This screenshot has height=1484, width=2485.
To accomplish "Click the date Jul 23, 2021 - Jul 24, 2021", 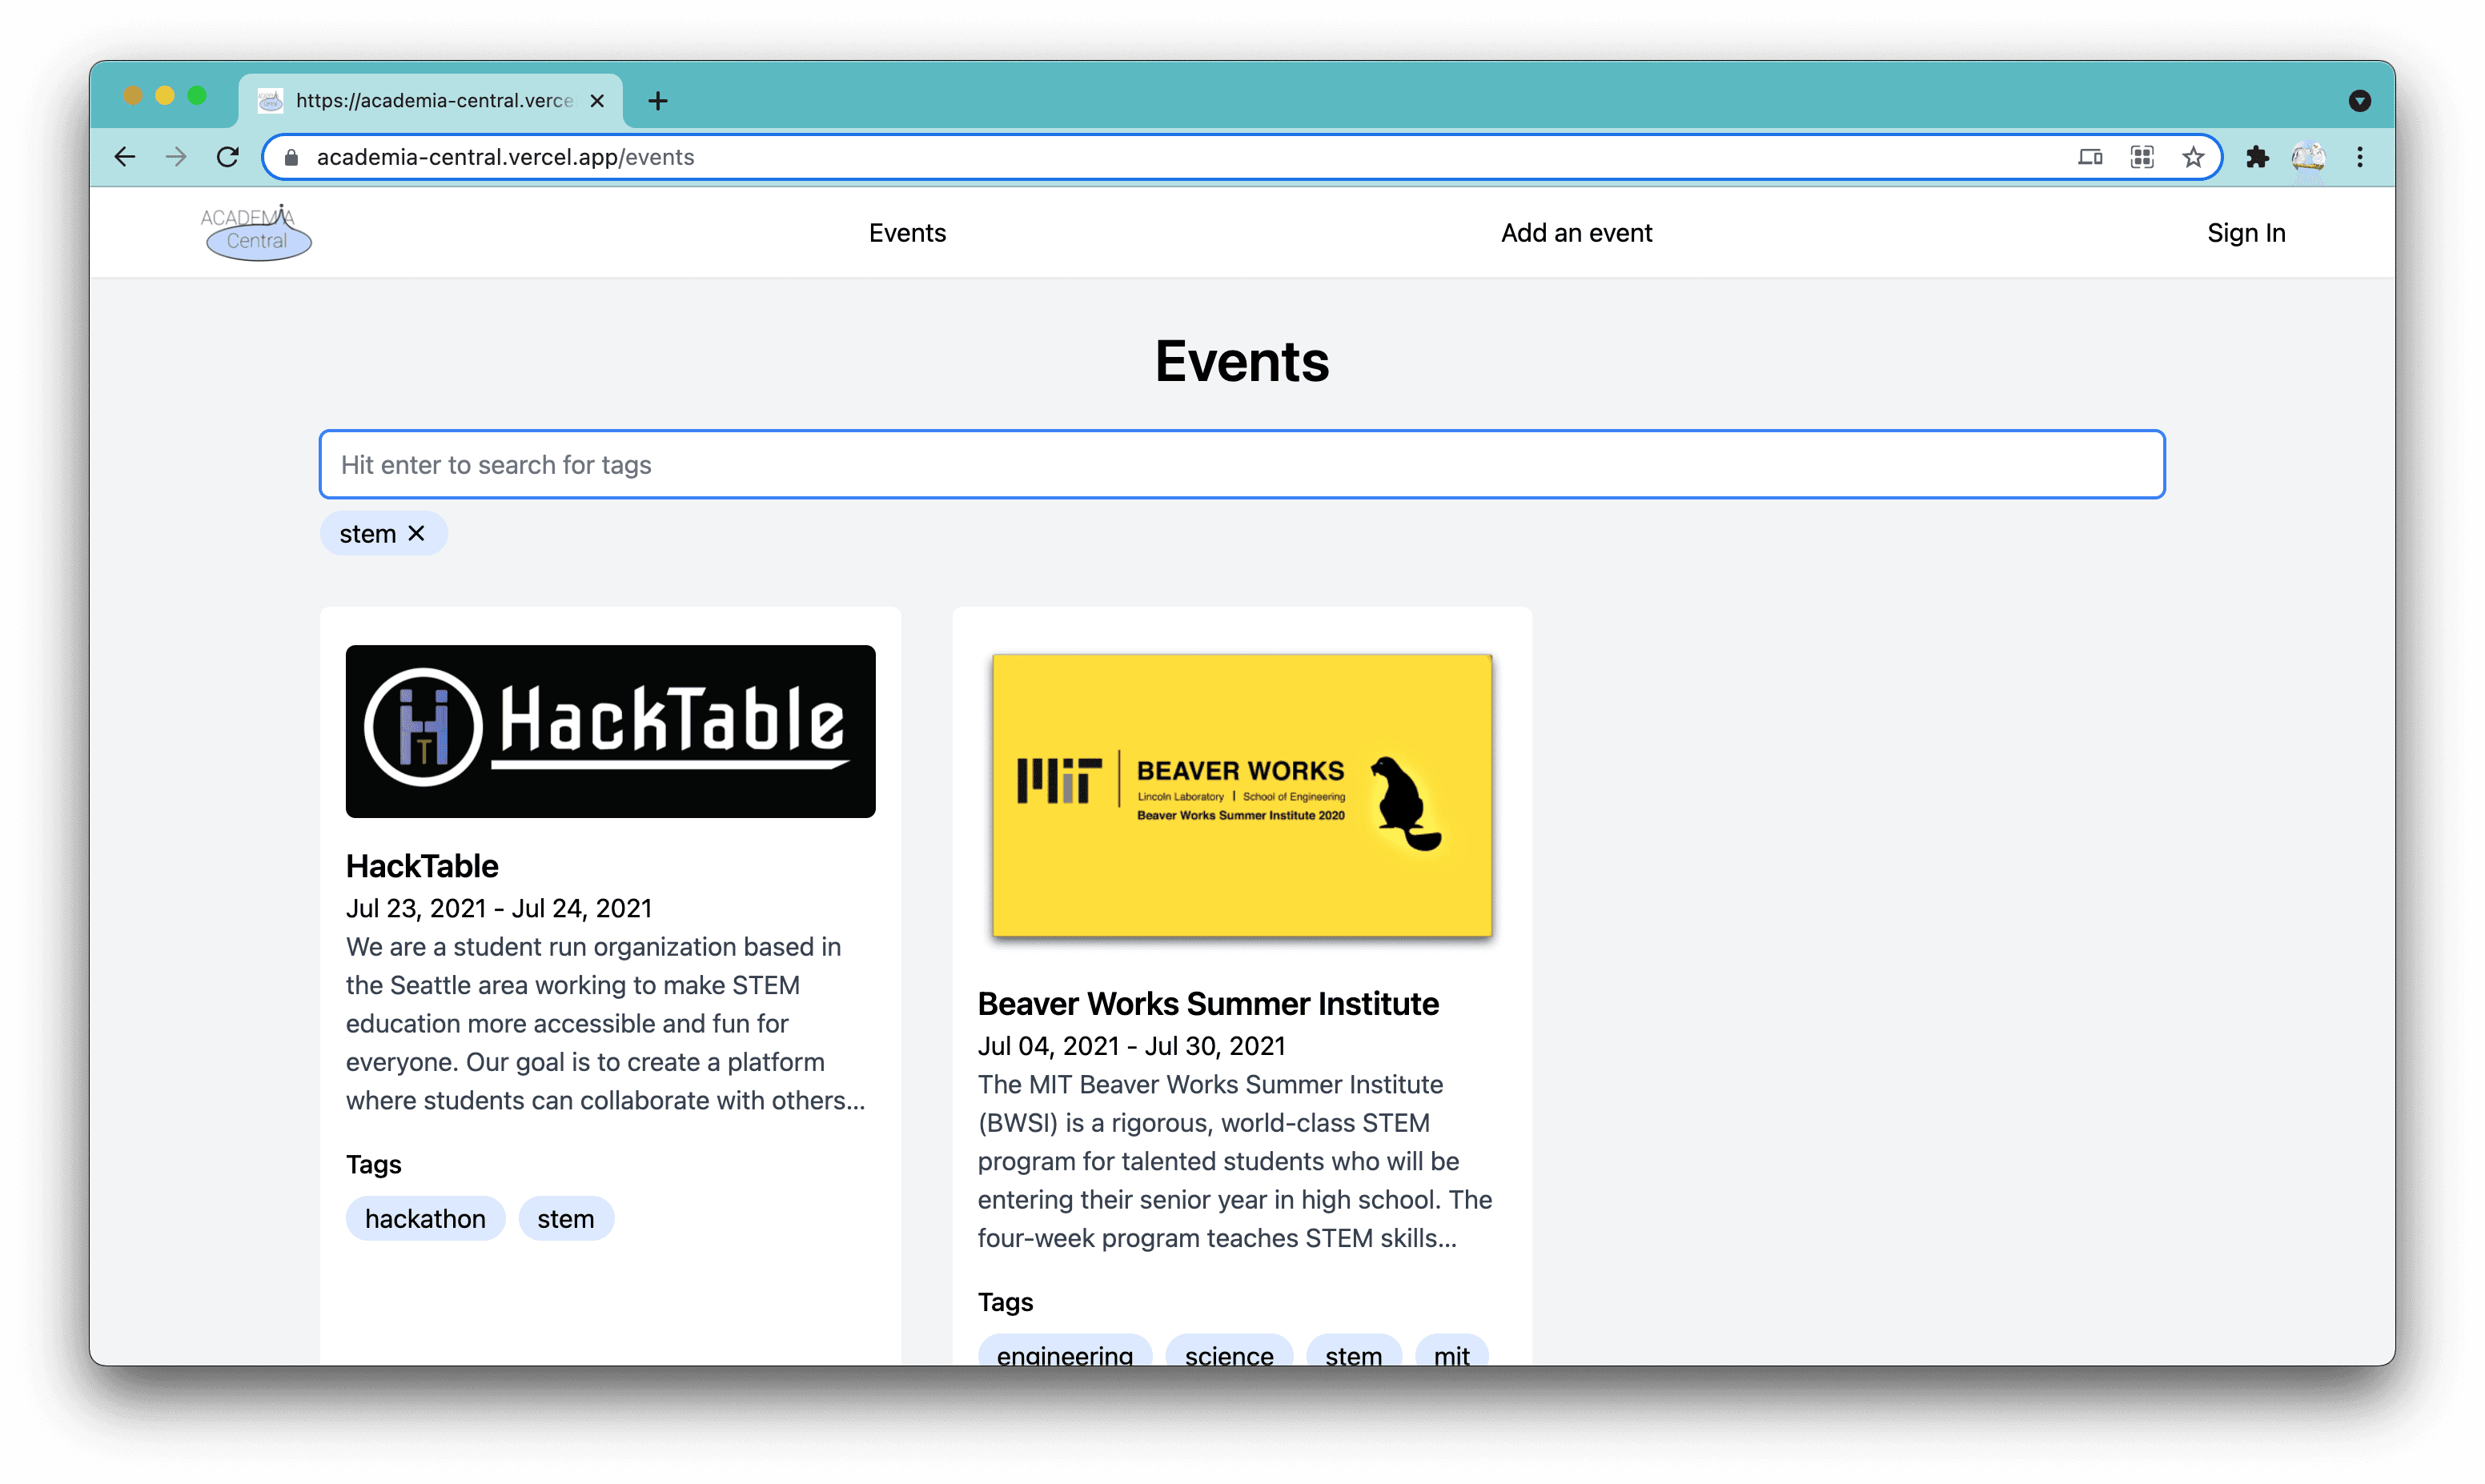I will coord(499,908).
